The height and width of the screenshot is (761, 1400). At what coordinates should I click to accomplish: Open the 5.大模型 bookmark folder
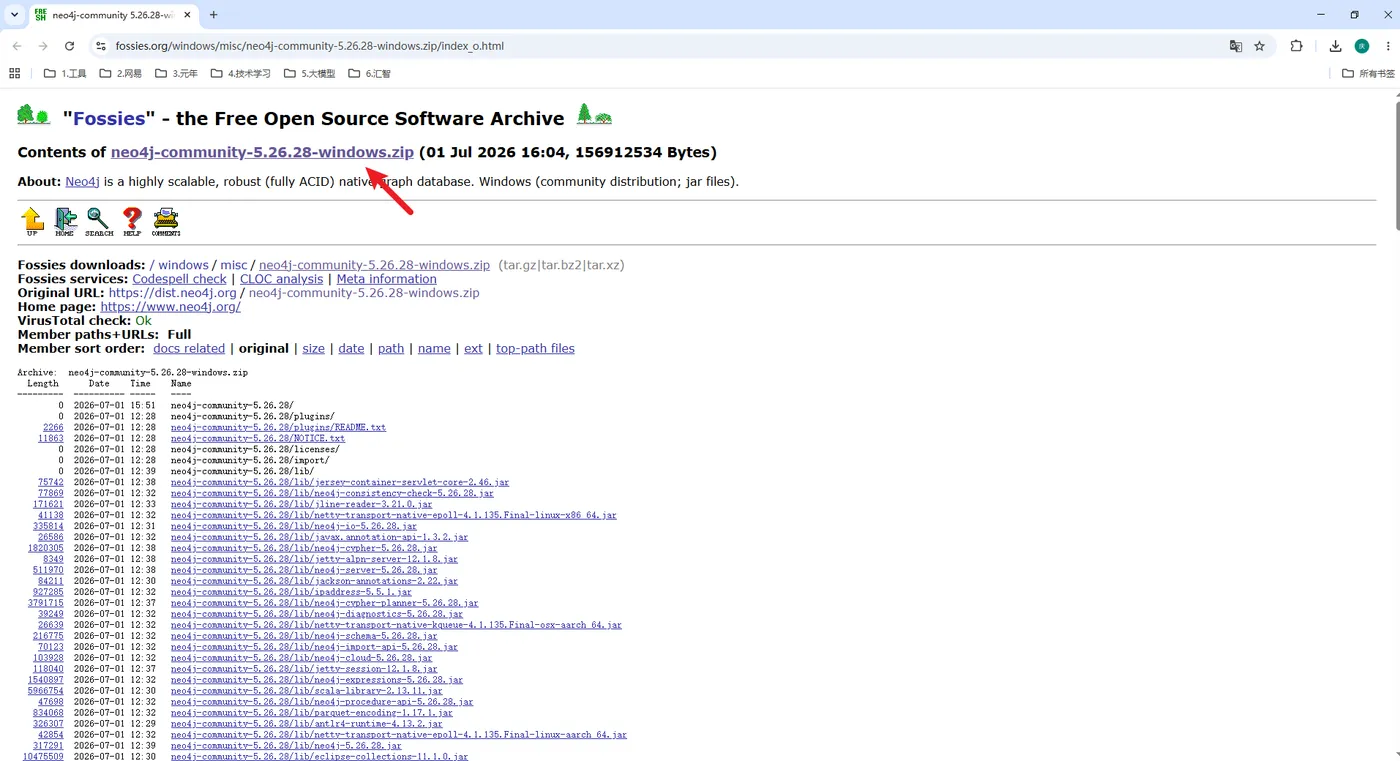pyautogui.click(x=309, y=73)
